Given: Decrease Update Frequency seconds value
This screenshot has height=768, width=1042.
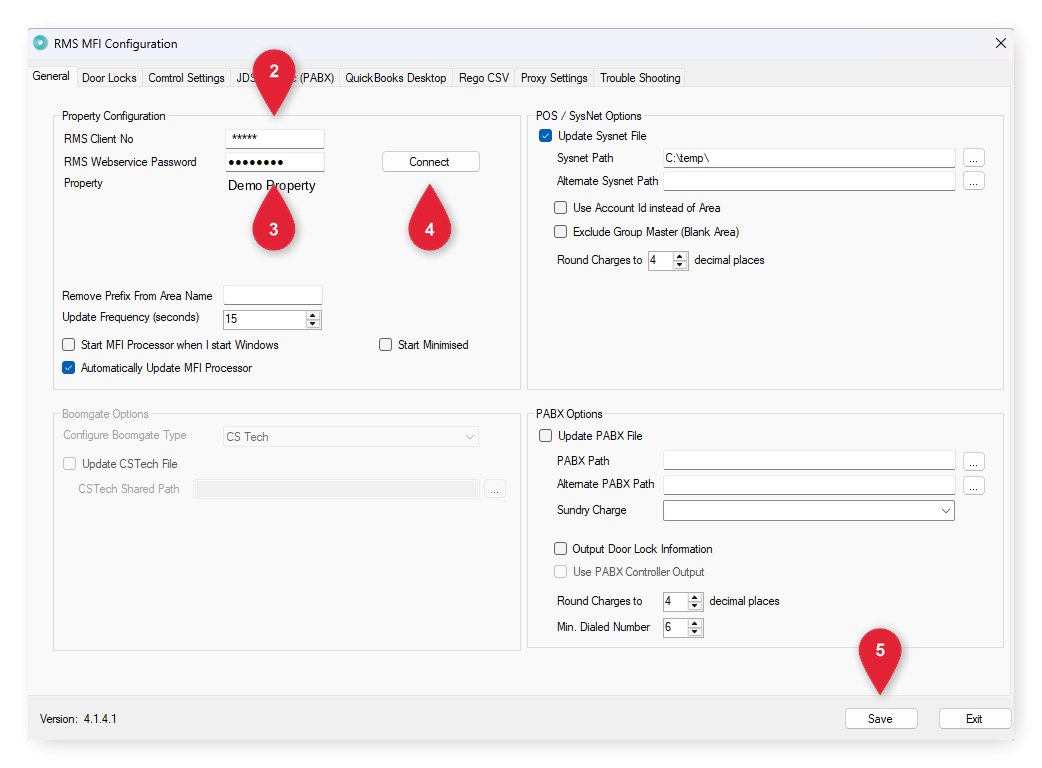Looking at the screenshot, I should click(313, 324).
